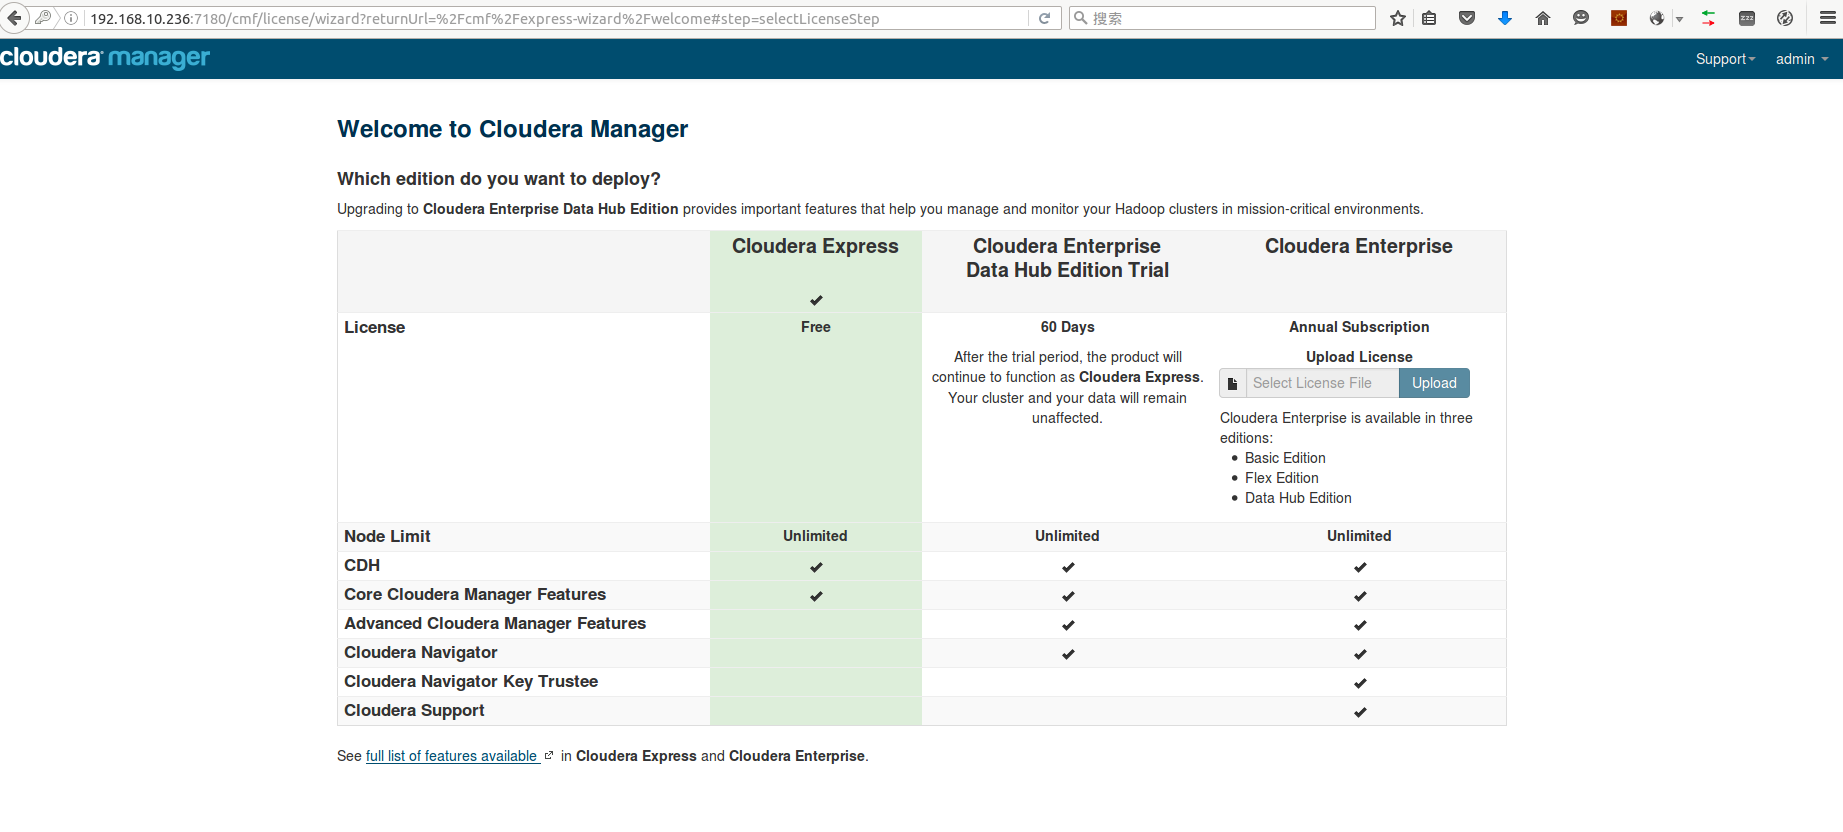Click the red and green arrows extension icon

point(1708,18)
